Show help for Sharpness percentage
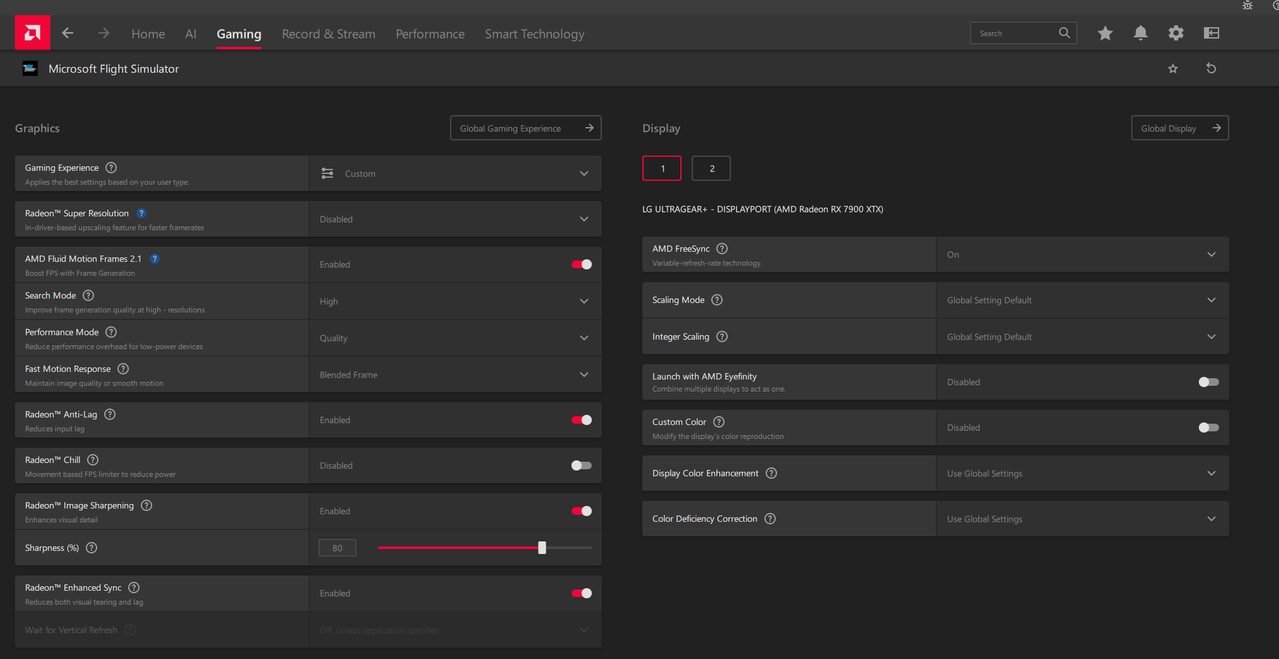The image size is (1279, 659). click(92, 548)
